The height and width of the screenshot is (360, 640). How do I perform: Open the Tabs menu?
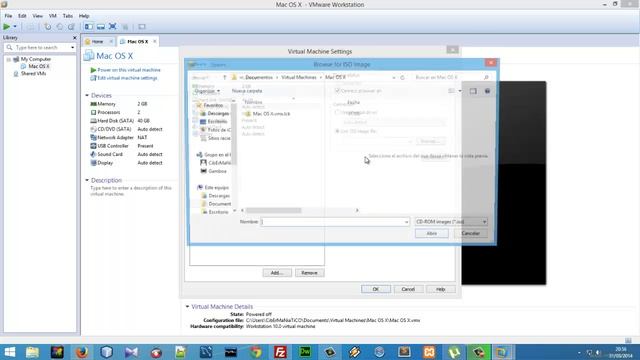pos(68,16)
